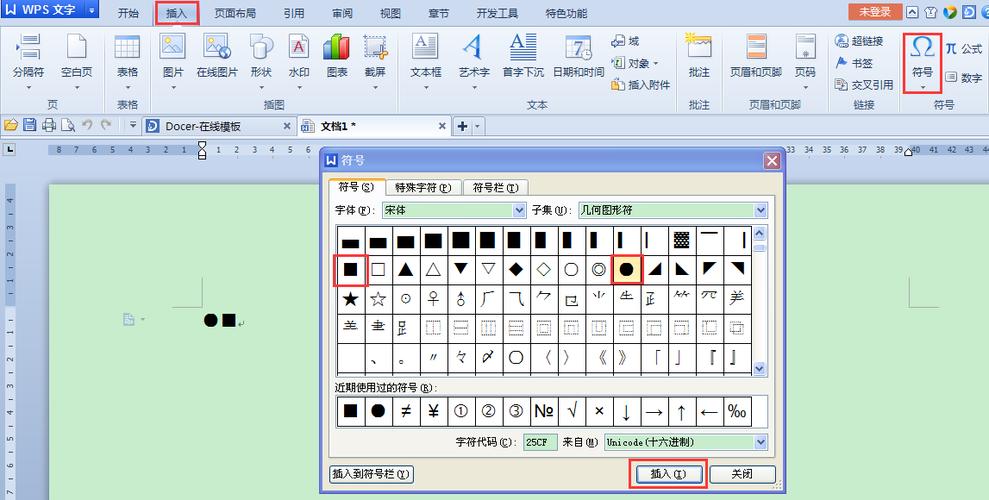The image size is (989, 500).
Task: Switch to the 开始 ribbon tab
Action: (x=129, y=13)
